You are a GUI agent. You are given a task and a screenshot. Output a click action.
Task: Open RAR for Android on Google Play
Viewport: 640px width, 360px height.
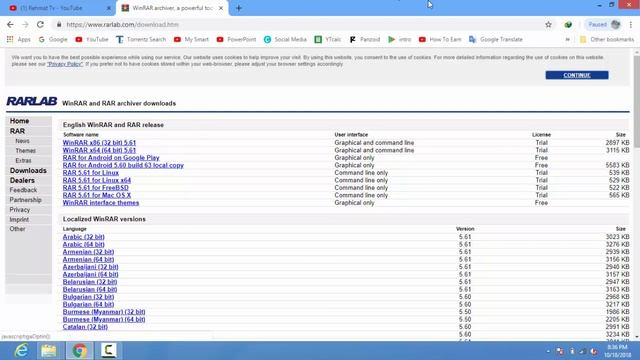[111, 158]
